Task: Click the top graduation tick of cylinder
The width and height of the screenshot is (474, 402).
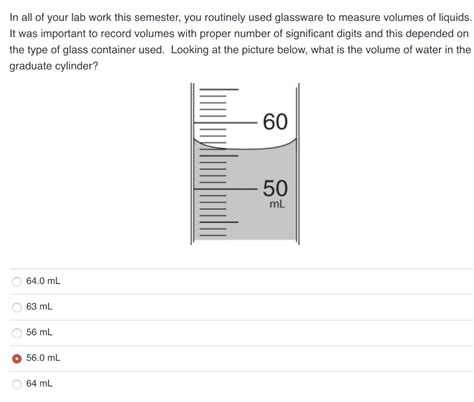Action: (219, 89)
